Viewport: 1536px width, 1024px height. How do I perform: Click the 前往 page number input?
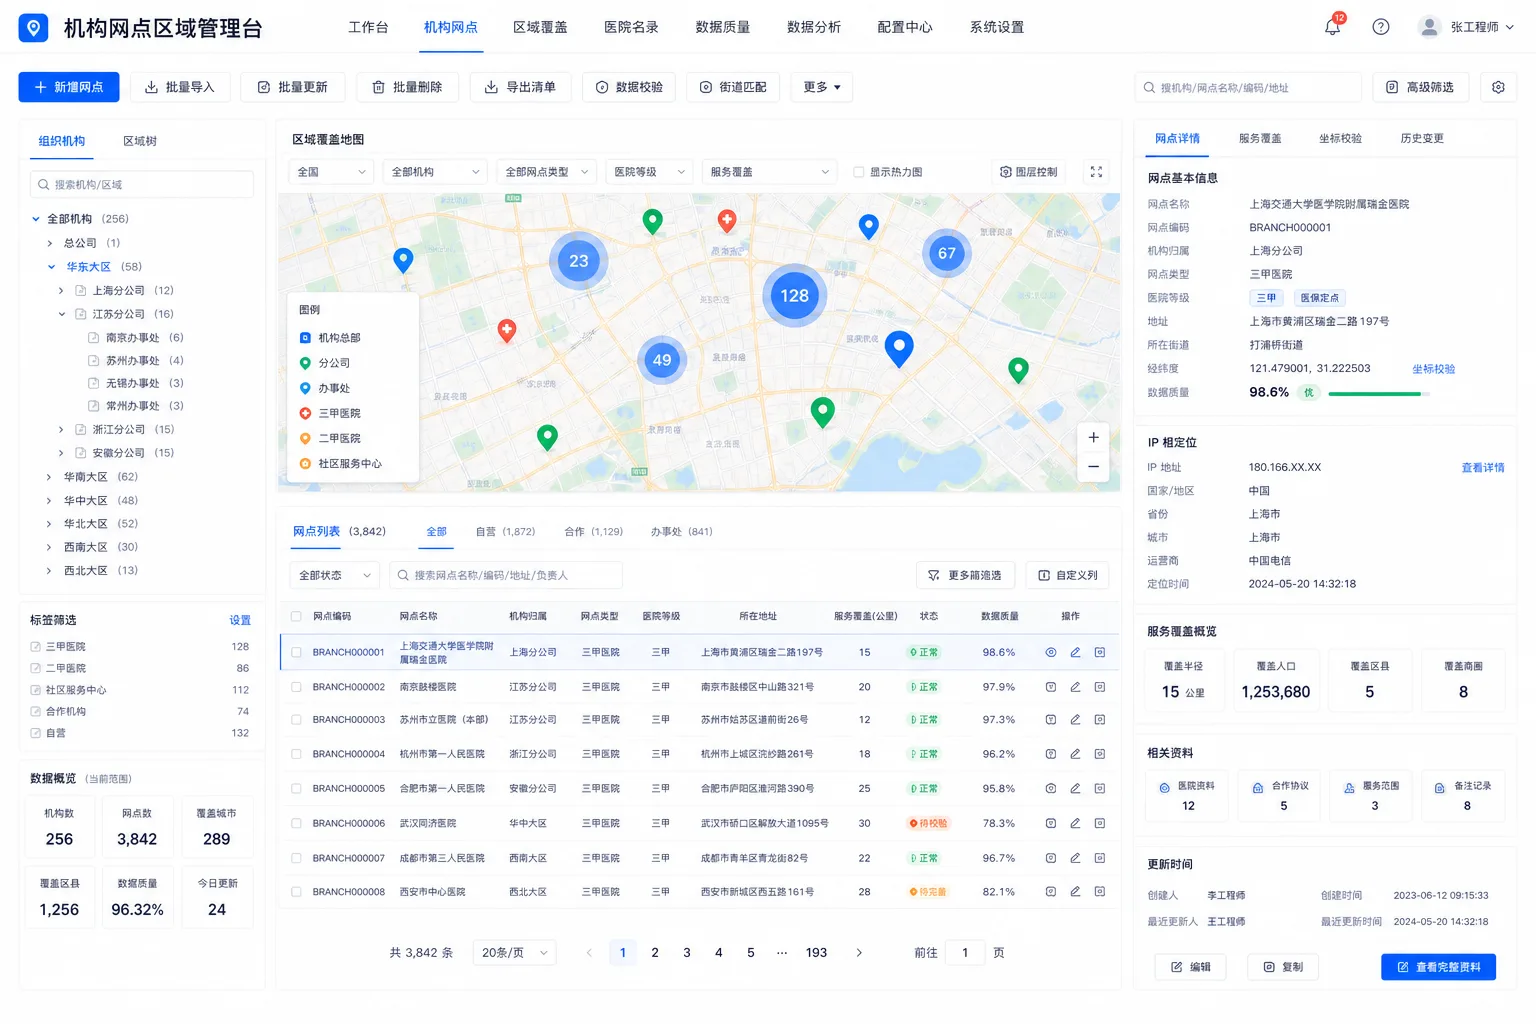click(x=965, y=953)
